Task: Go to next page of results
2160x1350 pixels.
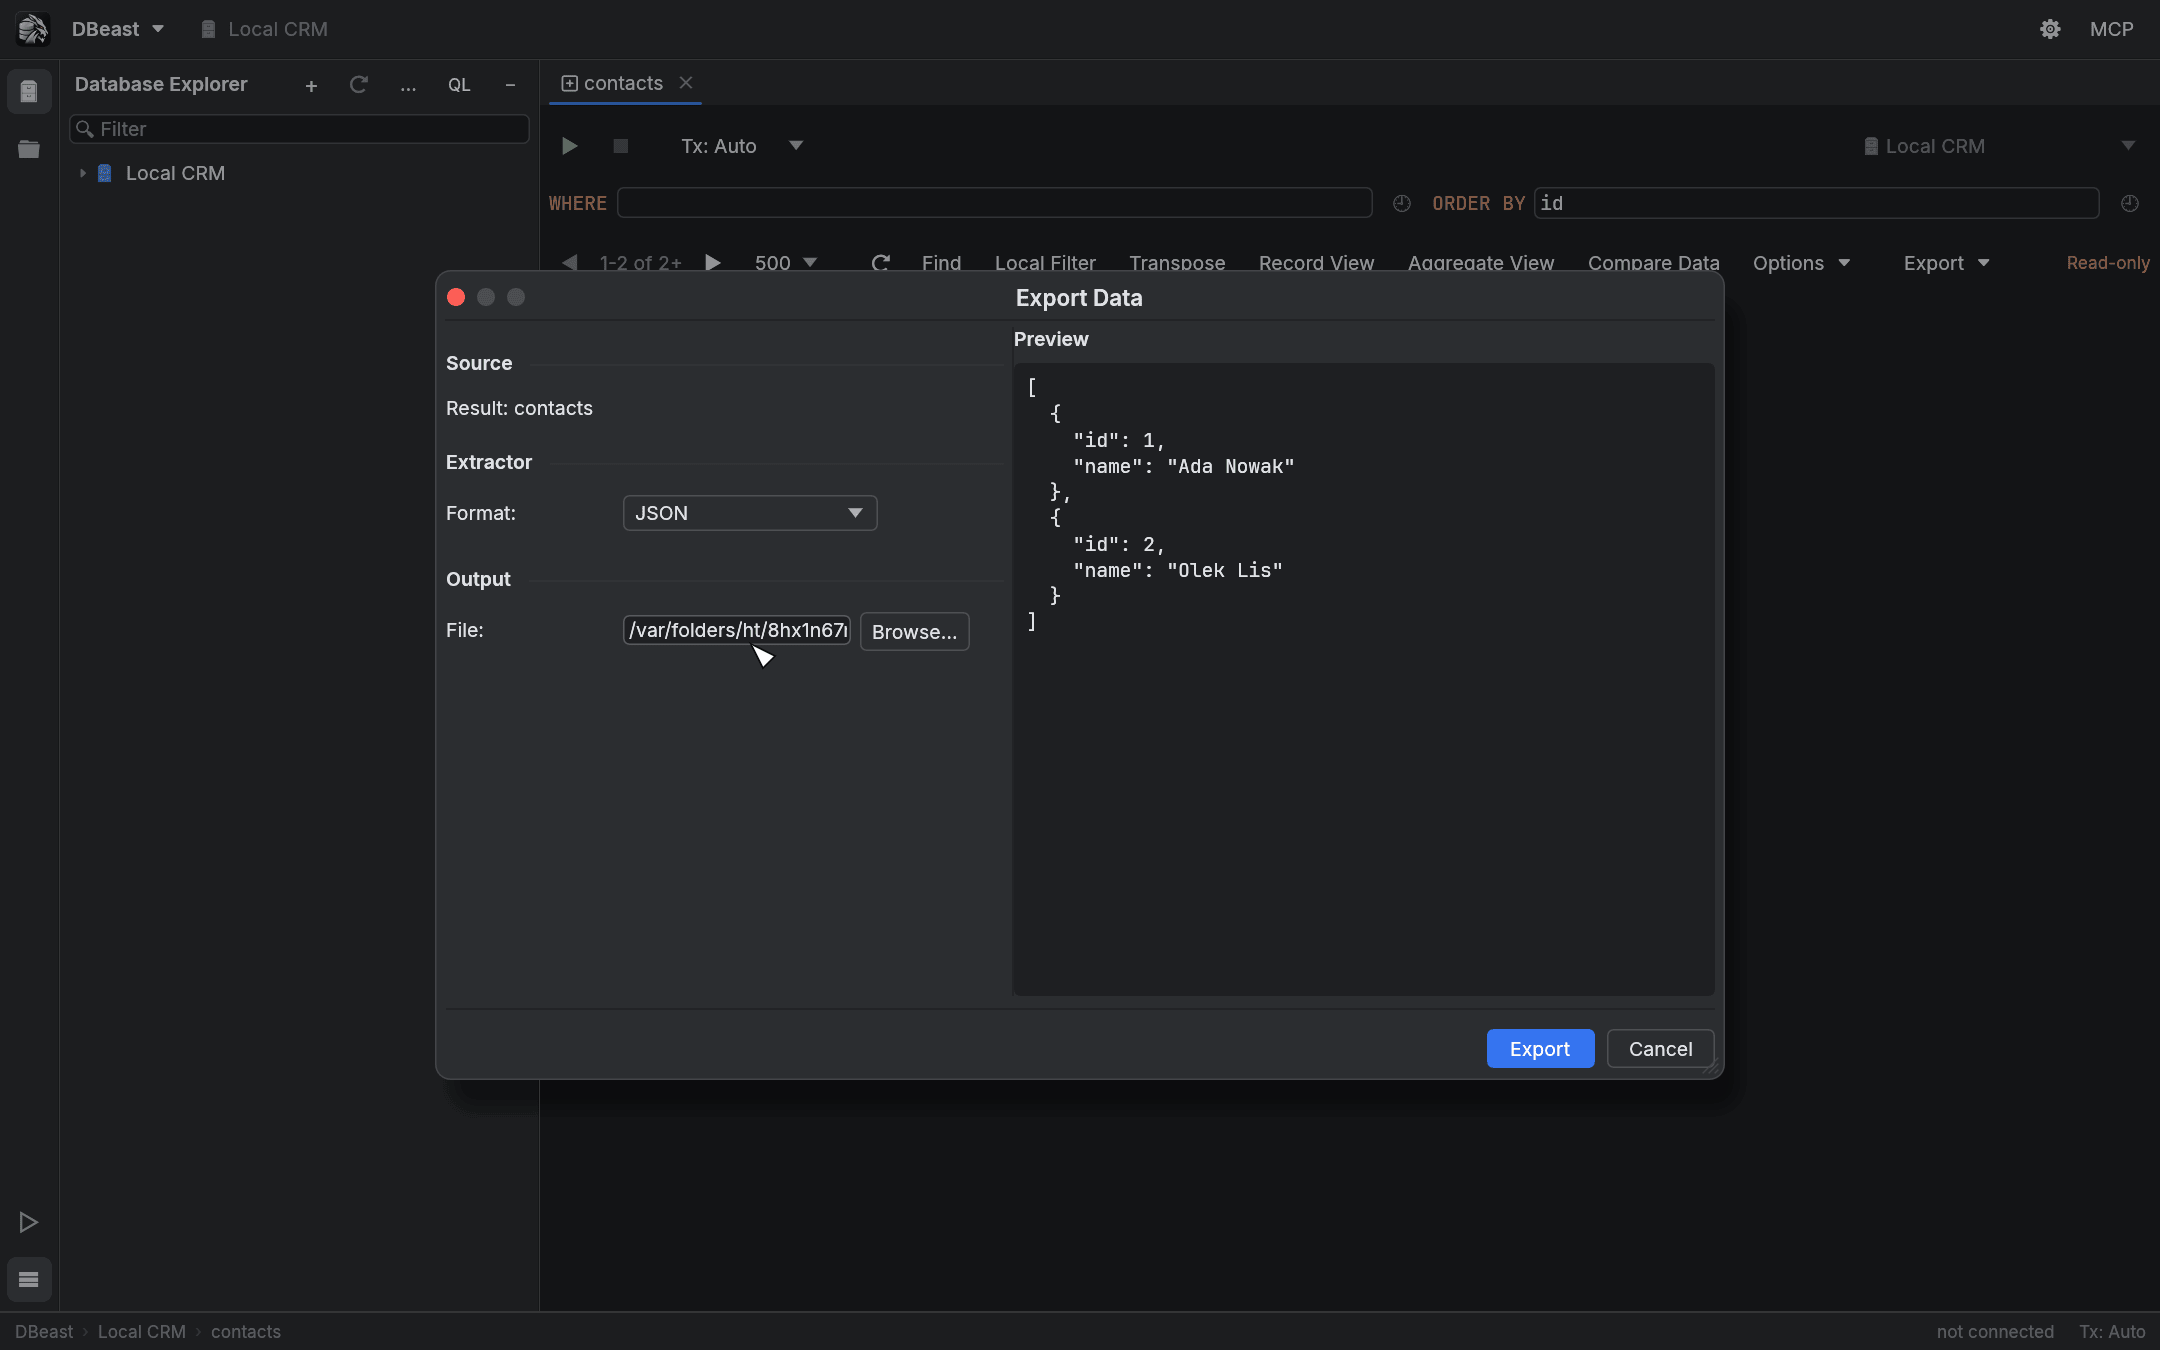Action: 713,262
